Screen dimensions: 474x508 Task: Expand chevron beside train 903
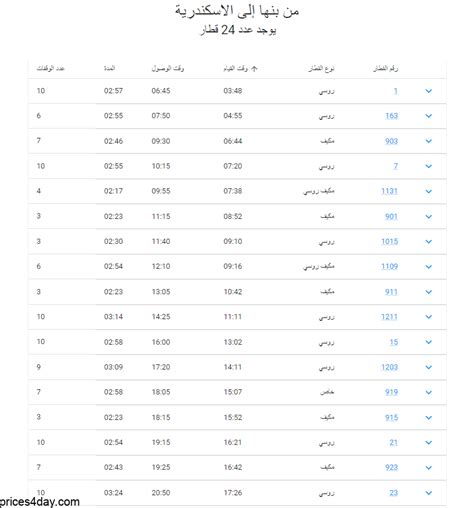pyautogui.click(x=428, y=141)
